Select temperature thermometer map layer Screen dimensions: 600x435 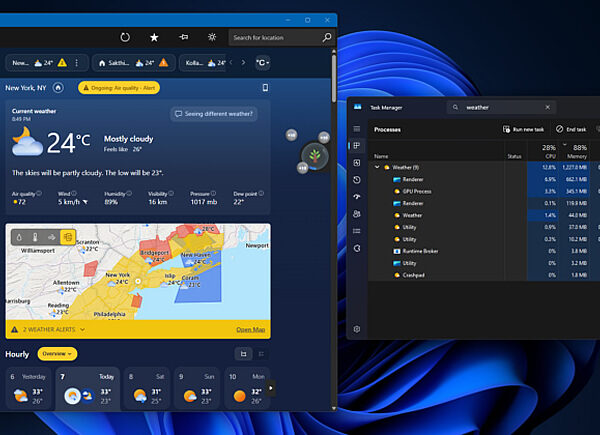coord(35,237)
